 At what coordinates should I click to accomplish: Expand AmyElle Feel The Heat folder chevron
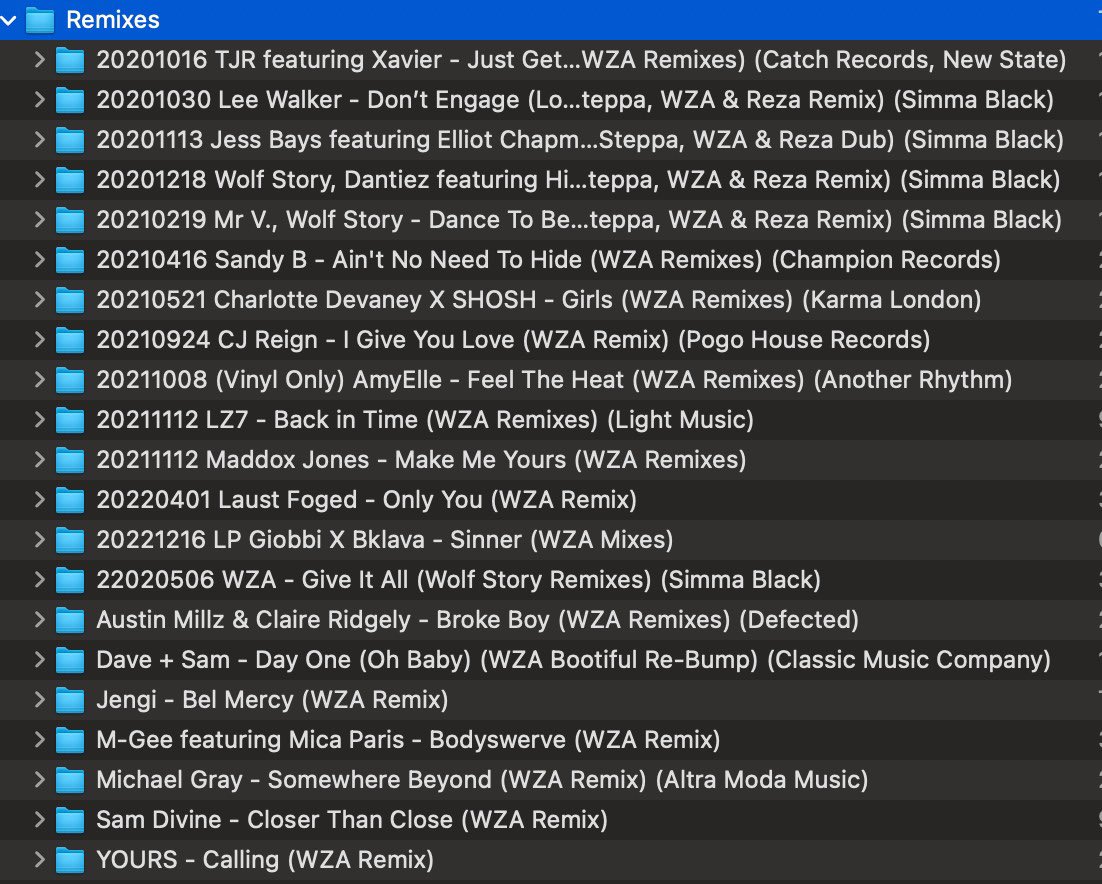point(39,381)
